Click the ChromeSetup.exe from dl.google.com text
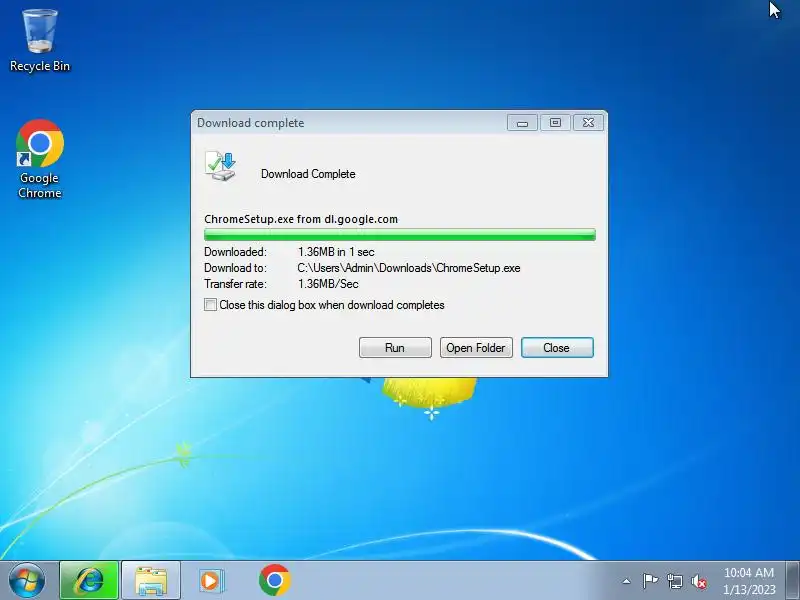 coord(301,219)
